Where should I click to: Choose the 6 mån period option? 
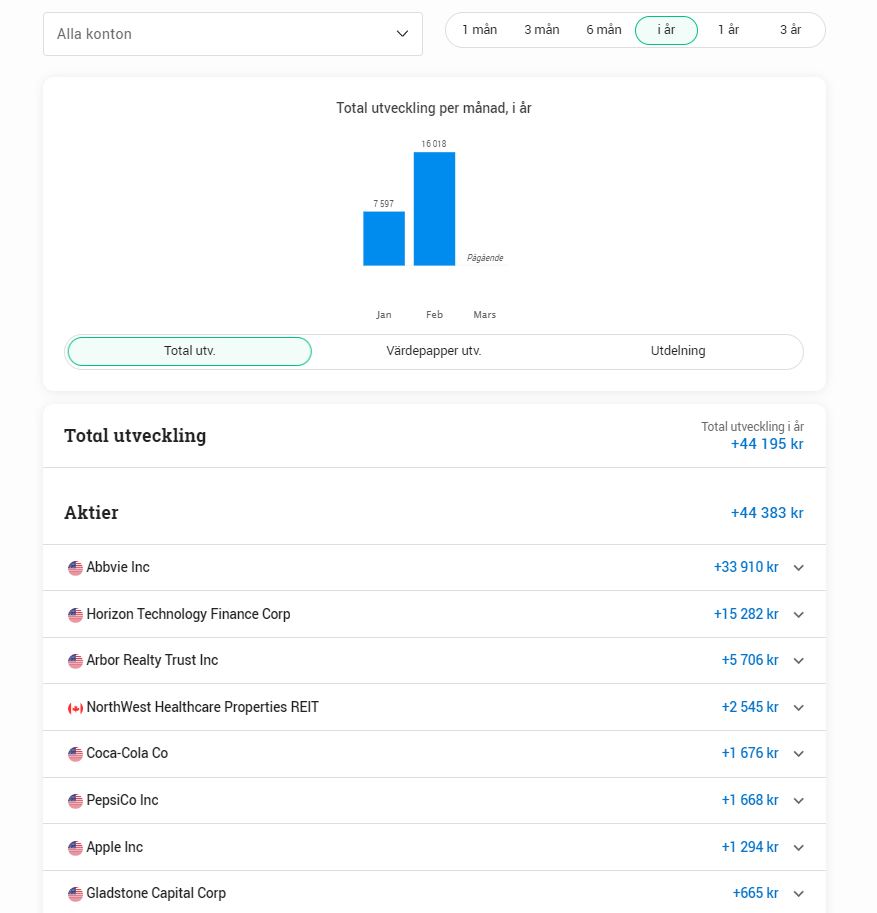tap(603, 30)
